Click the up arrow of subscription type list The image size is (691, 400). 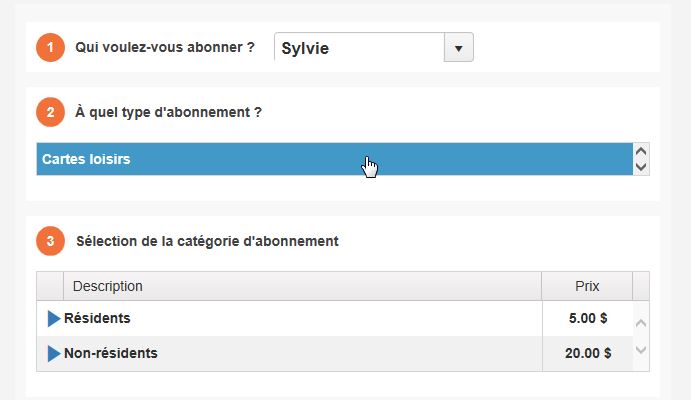pos(641,151)
